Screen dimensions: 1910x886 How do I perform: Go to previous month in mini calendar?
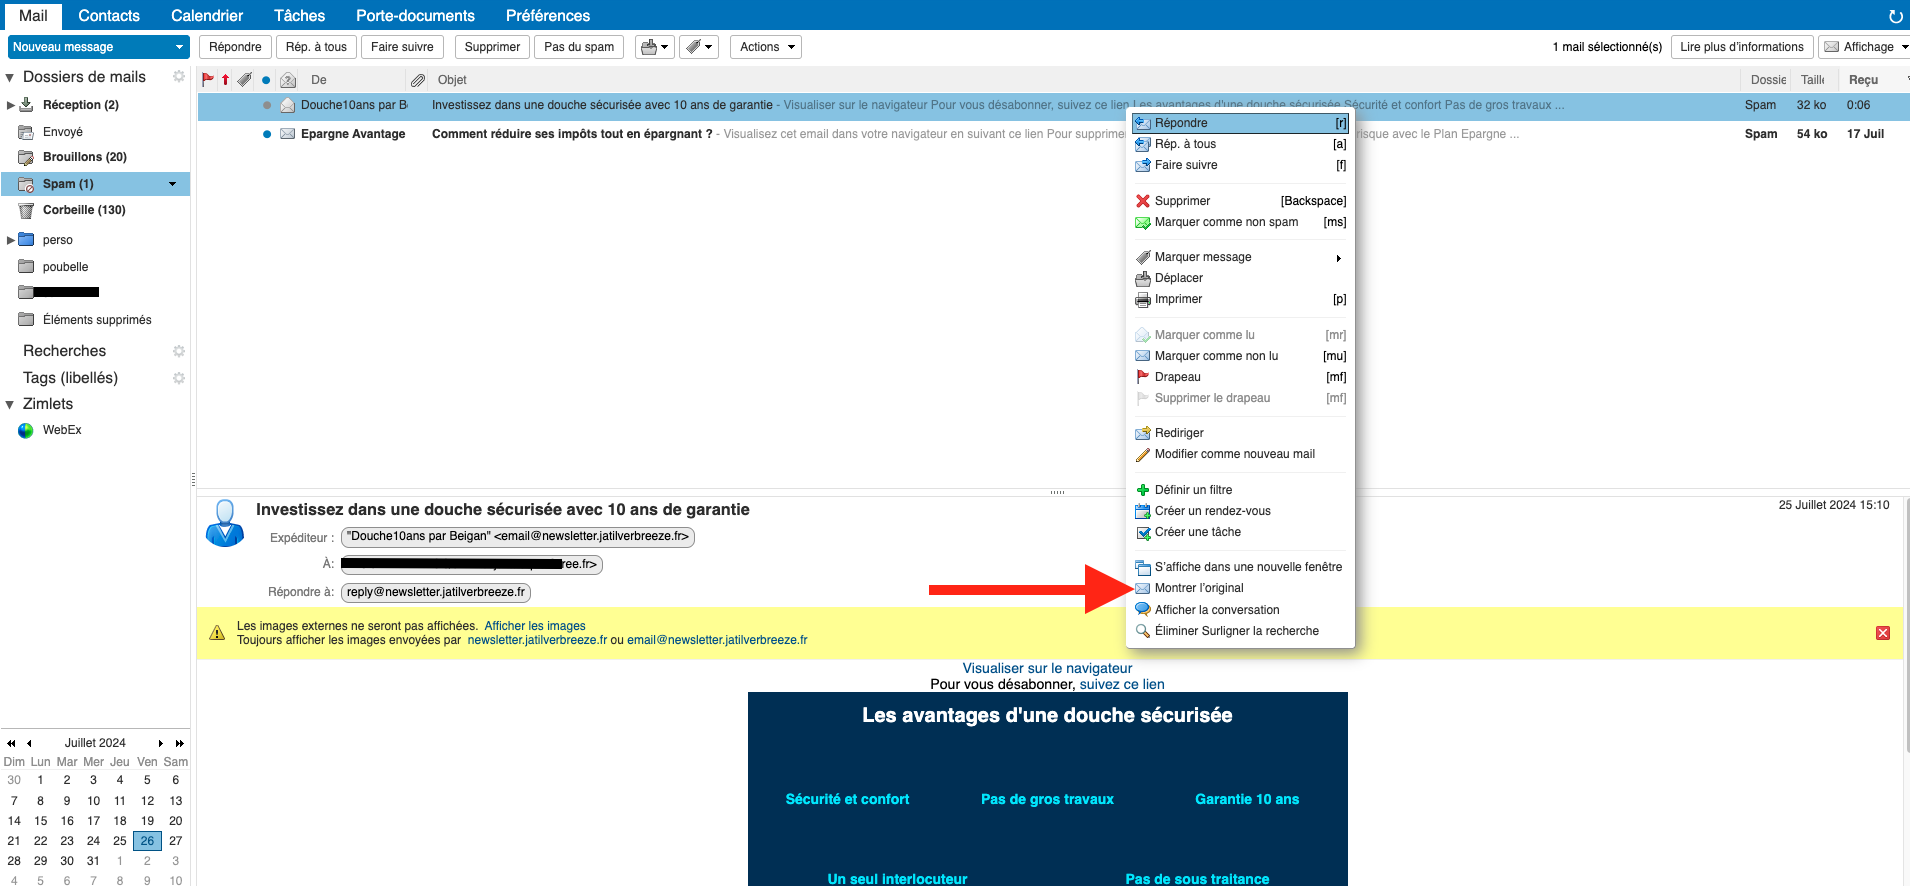[29, 743]
